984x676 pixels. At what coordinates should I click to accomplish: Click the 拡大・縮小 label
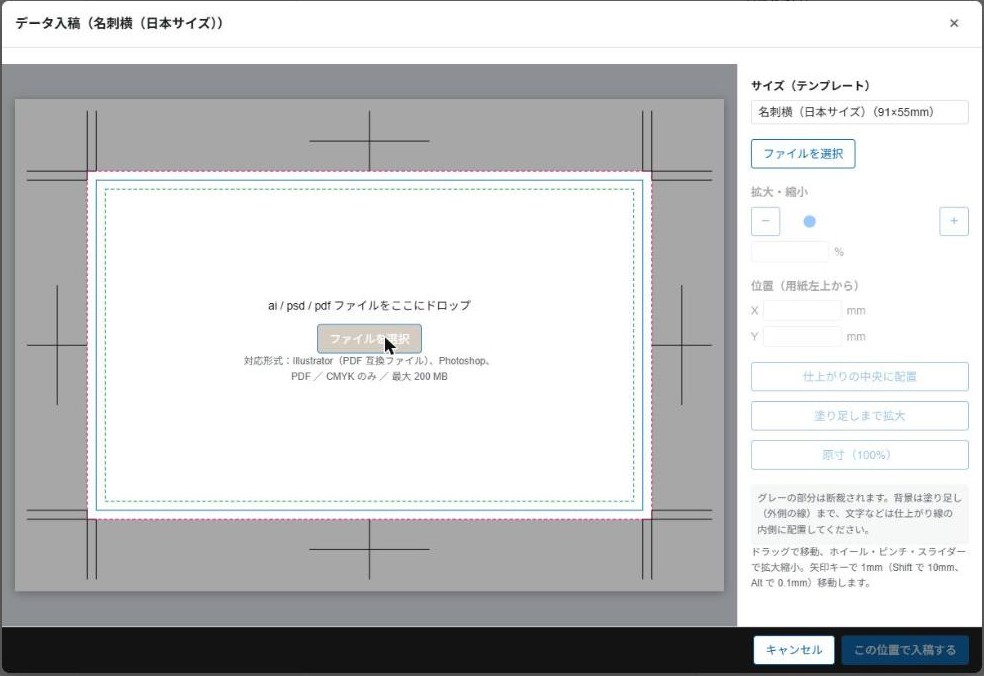tap(779, 191)
